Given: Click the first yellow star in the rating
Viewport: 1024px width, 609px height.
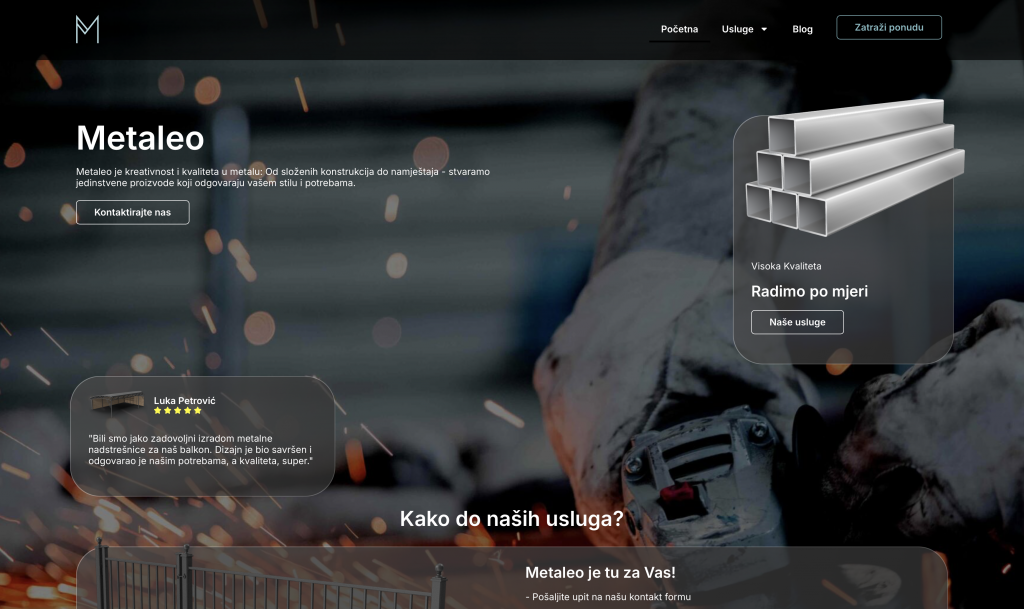Looking at the screenshot, I should pyautogui.click(x=158, y=410).
